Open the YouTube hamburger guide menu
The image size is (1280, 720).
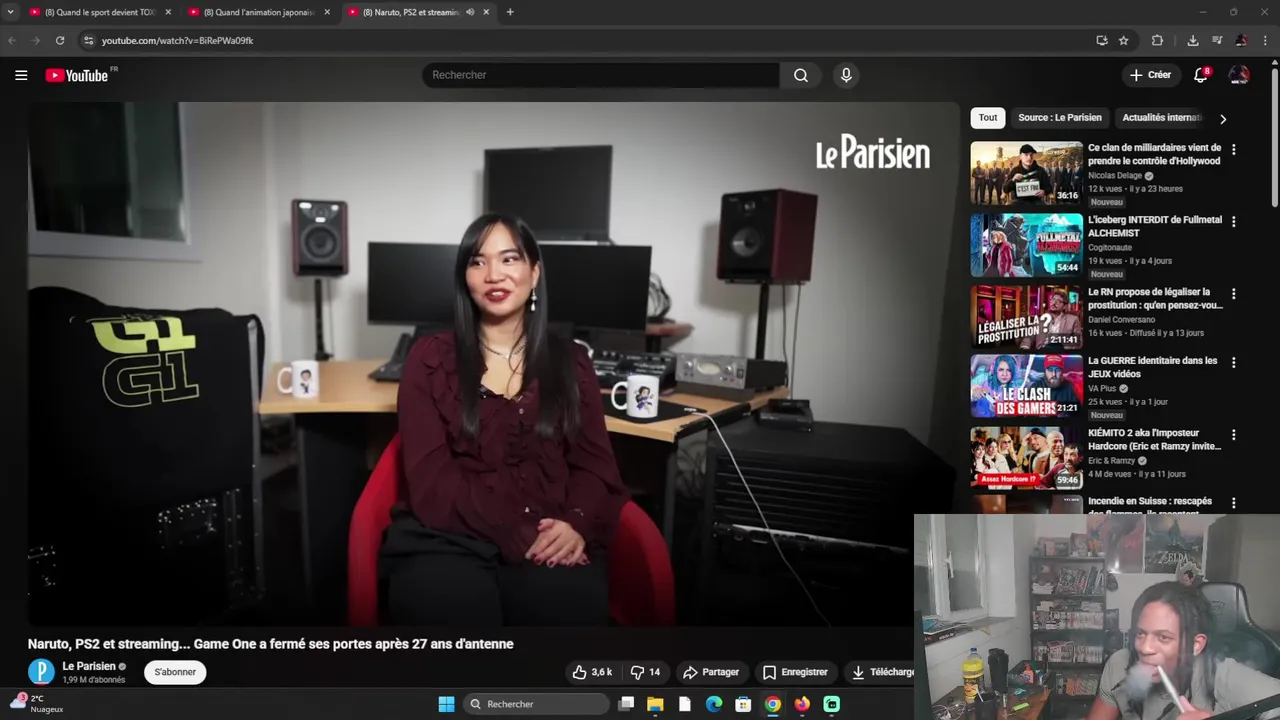pyautogui.click(x=21, y=75)
